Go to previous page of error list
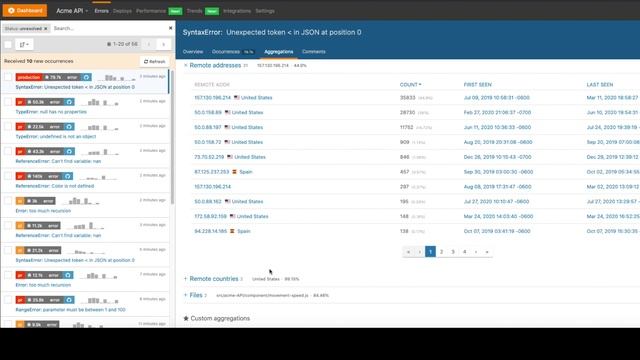The width and height of the screenshot is (640, 360). point(149,44)
